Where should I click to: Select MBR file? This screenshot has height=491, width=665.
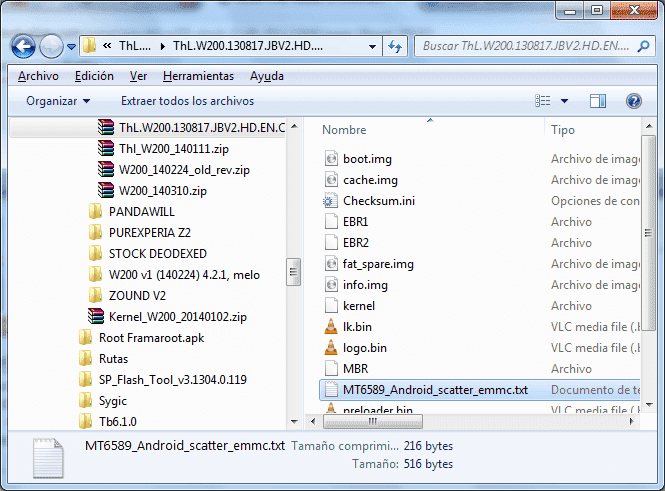click(x=346, y=369)
